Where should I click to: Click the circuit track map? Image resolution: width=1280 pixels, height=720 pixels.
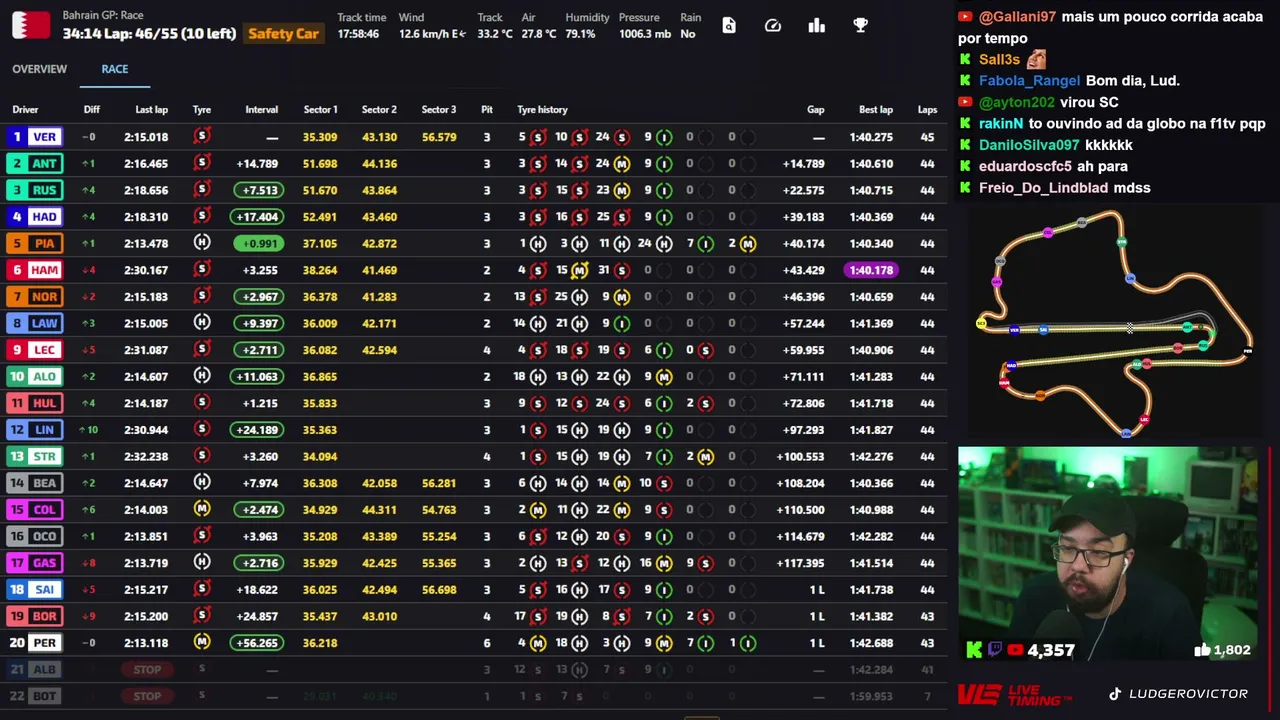coord(1117,325)
